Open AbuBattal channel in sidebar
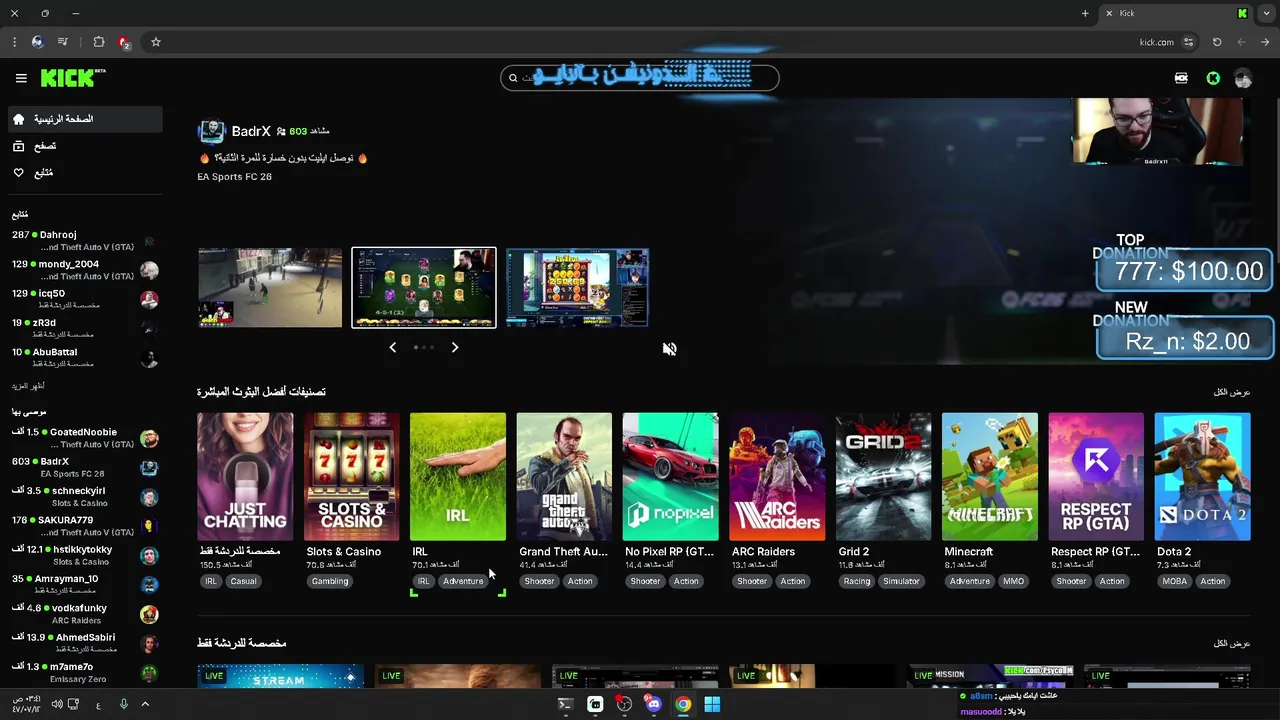Viewport: 1280px width, 720px height. click(84, 358)
